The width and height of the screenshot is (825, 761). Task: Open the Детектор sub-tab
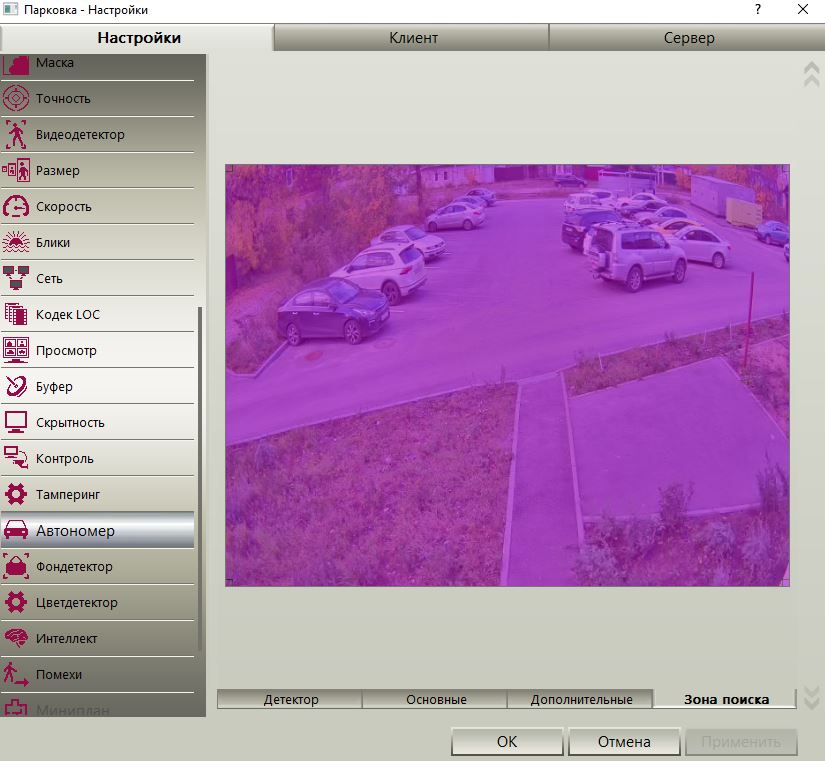click(290, 699)
